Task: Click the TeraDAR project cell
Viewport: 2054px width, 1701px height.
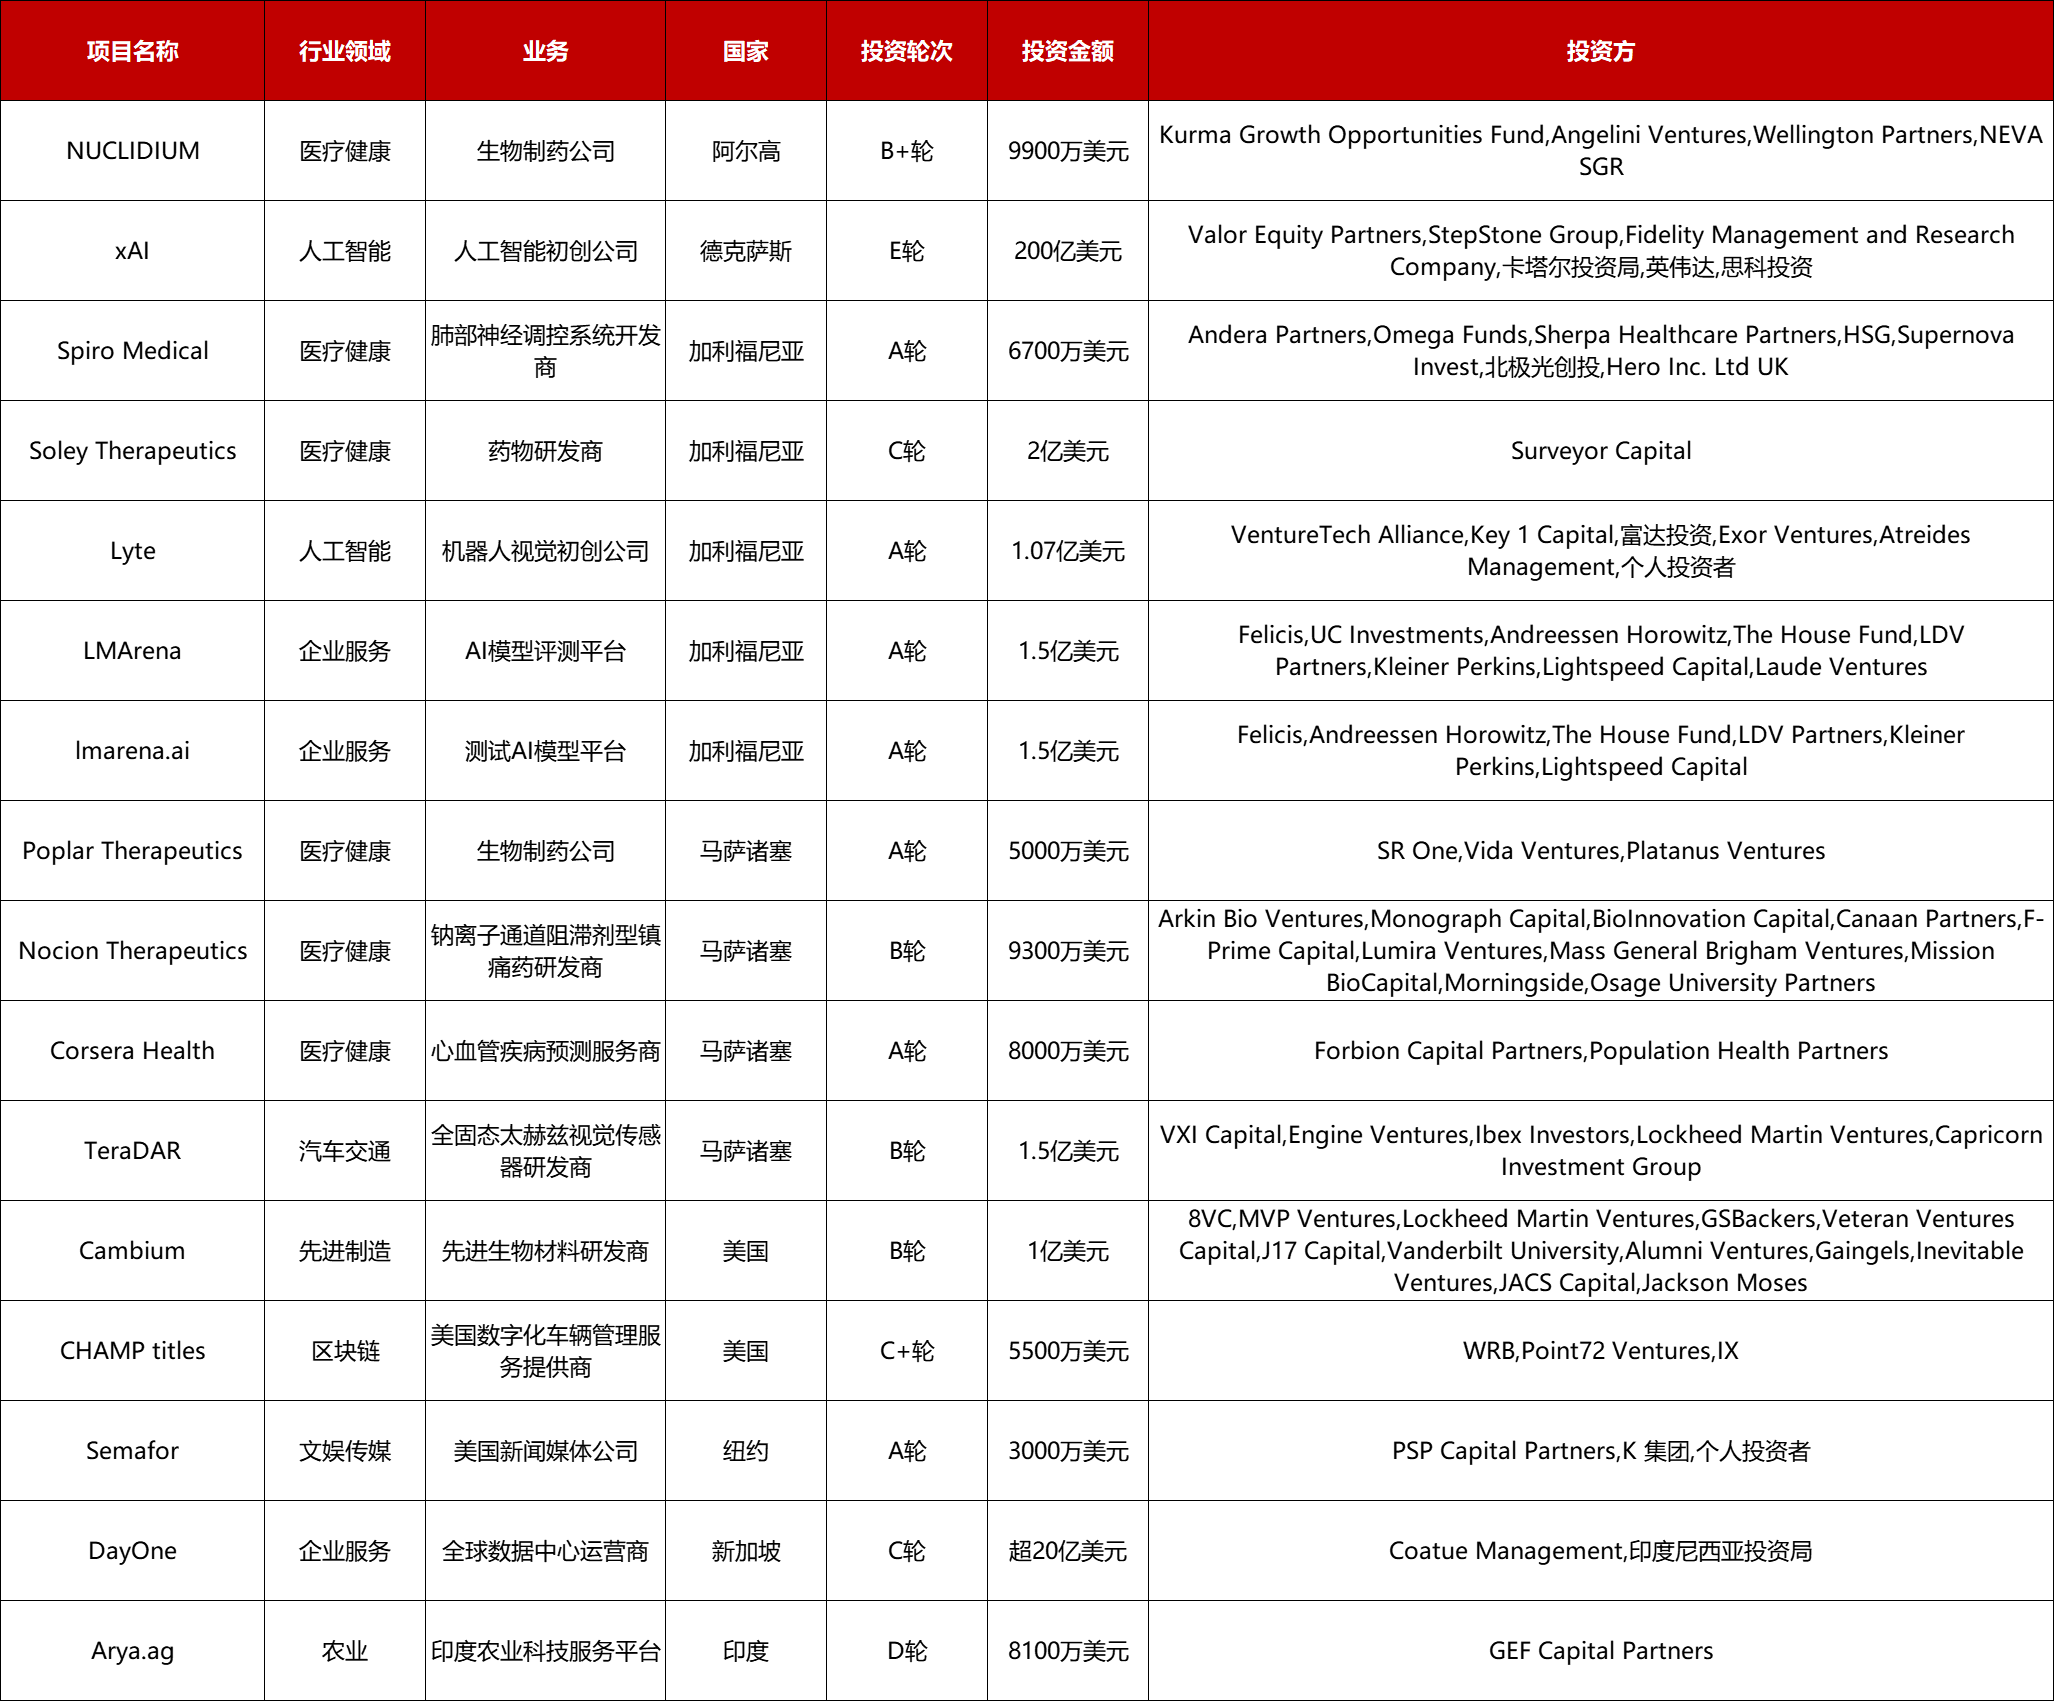Action: point(132,1151)
